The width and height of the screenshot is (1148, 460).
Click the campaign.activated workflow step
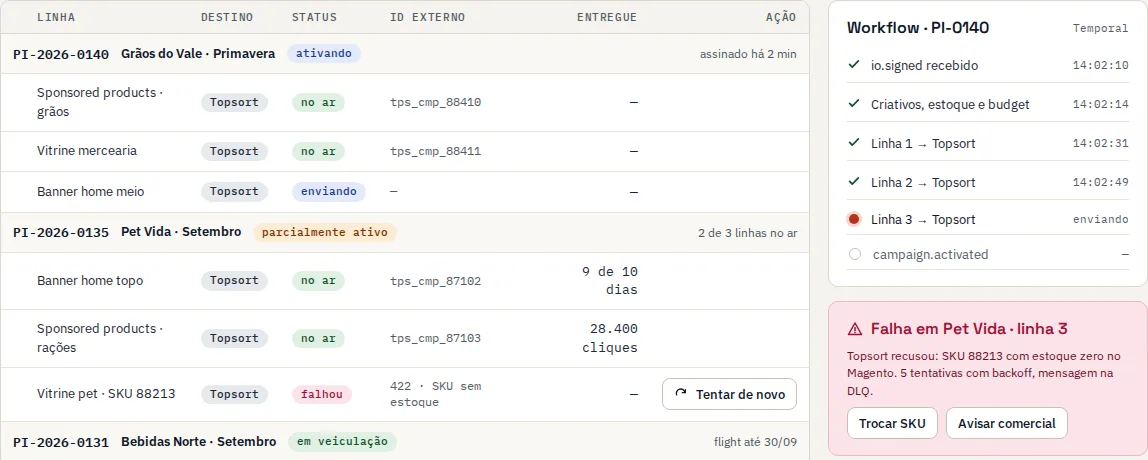(x=988, y=255)
